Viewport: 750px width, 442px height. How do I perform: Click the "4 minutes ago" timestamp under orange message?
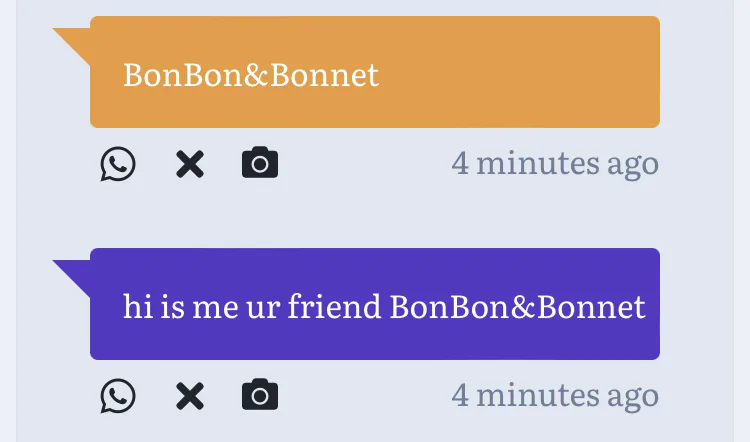point(555,163)
